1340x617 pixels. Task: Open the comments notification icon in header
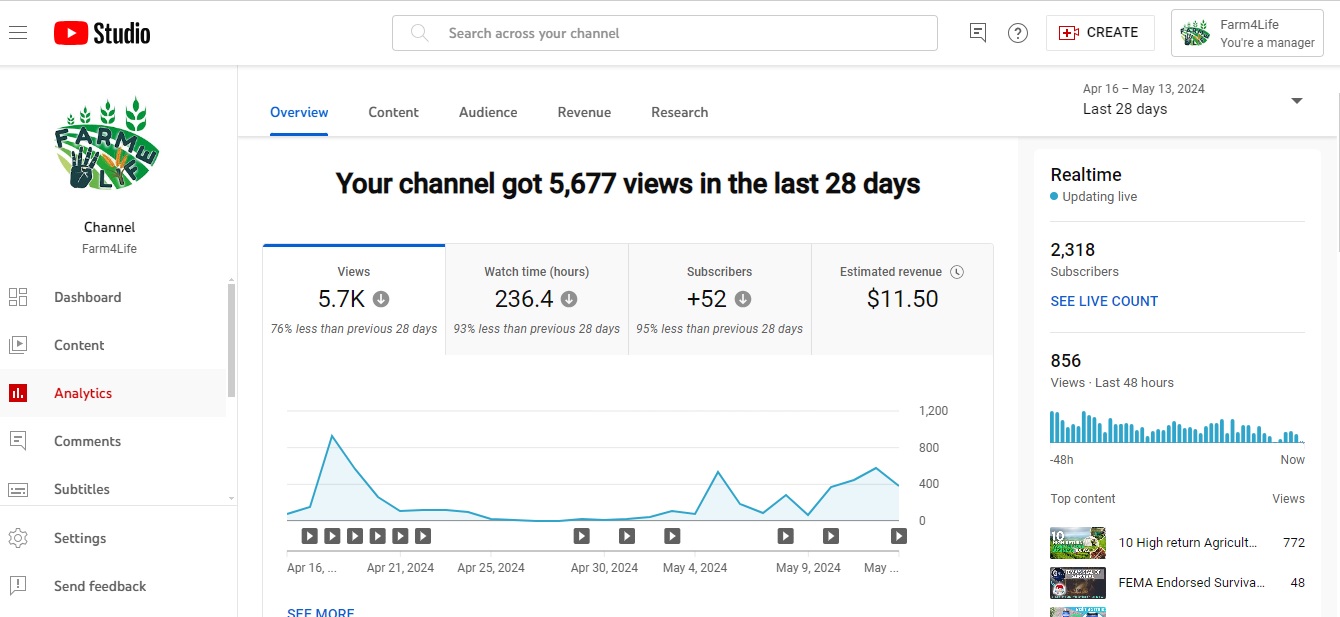coord(978,33)
